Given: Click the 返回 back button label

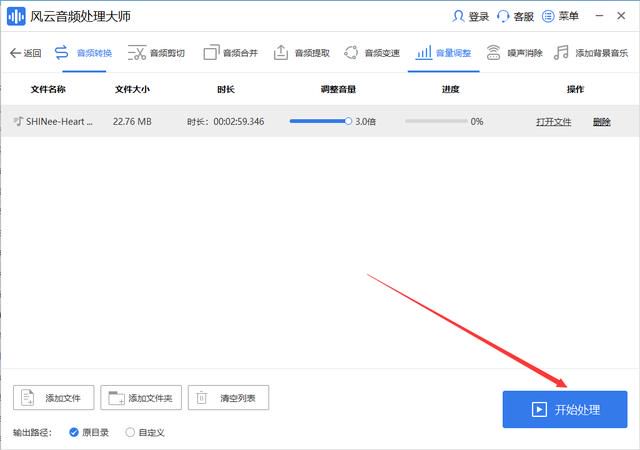Looking at the screenshot, I should tap(32, 53).
